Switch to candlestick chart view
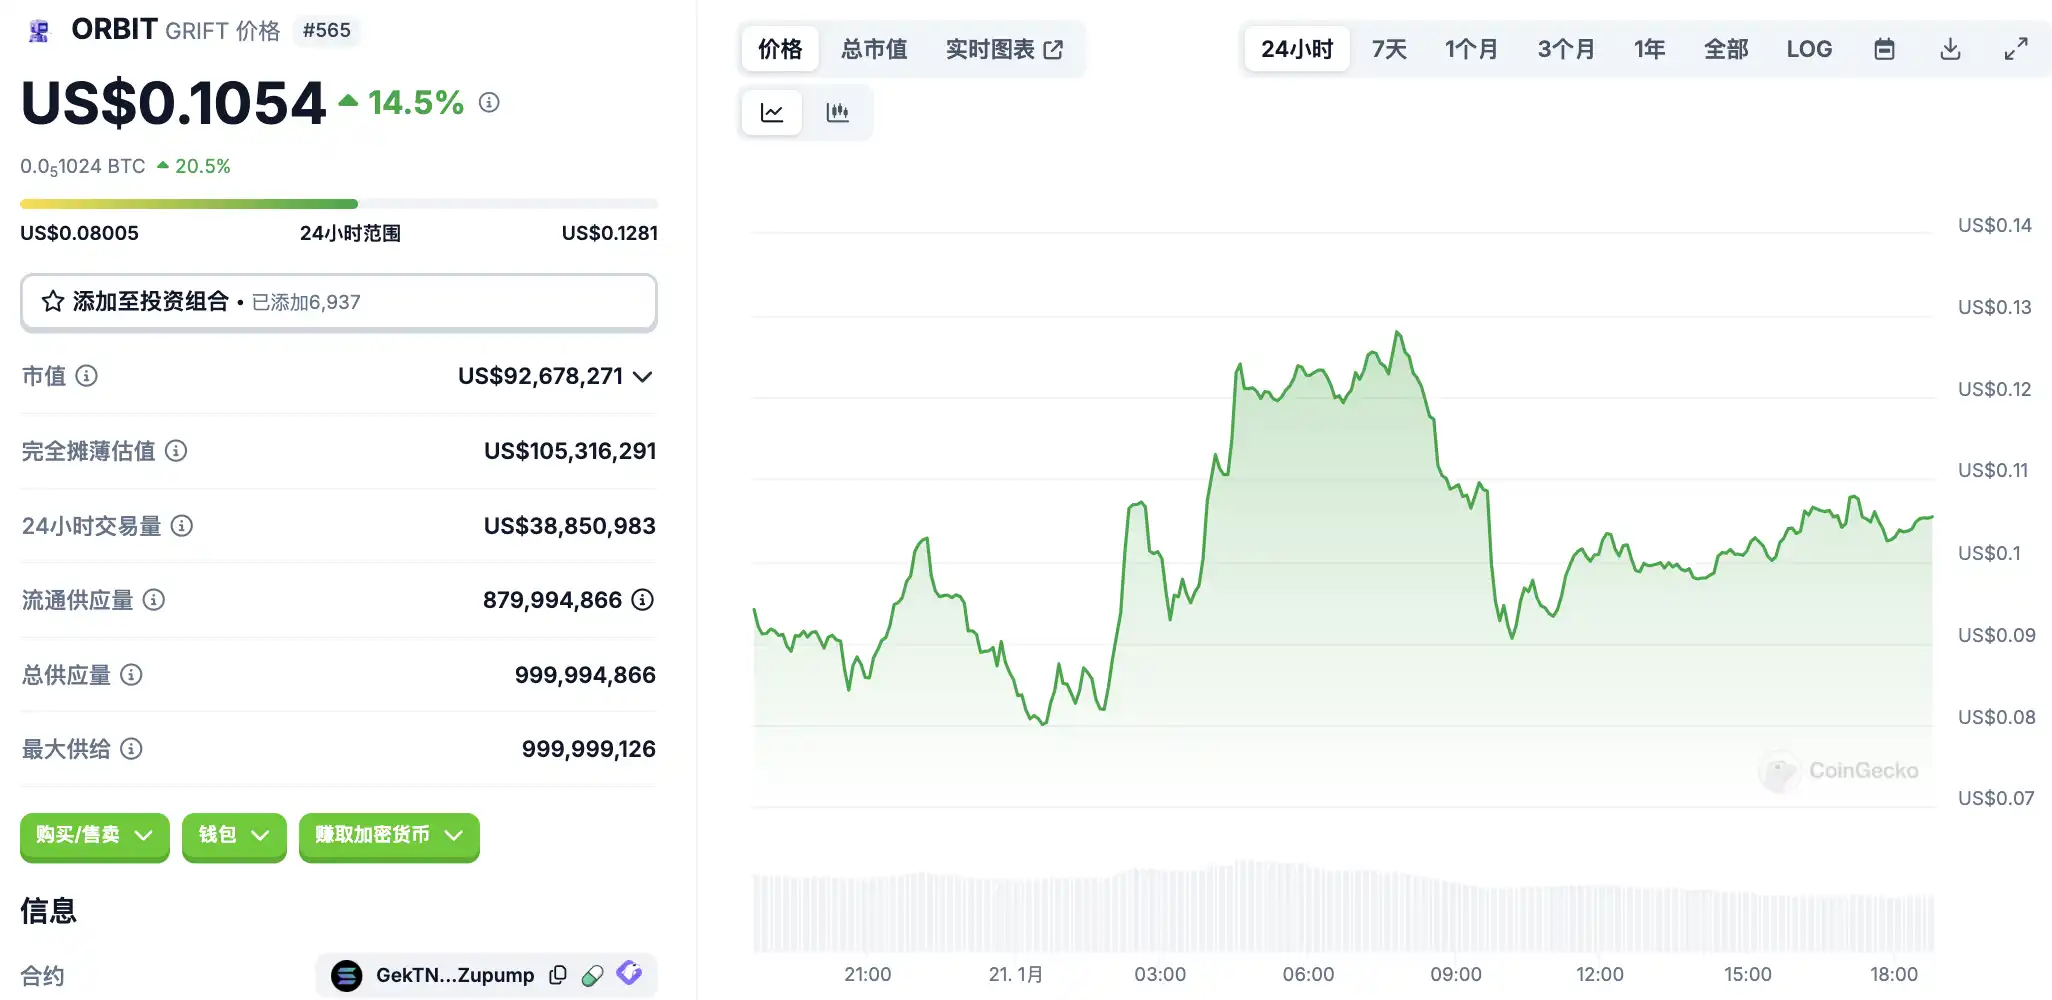The image size is (2052, 1000). [x=837, y=112]
